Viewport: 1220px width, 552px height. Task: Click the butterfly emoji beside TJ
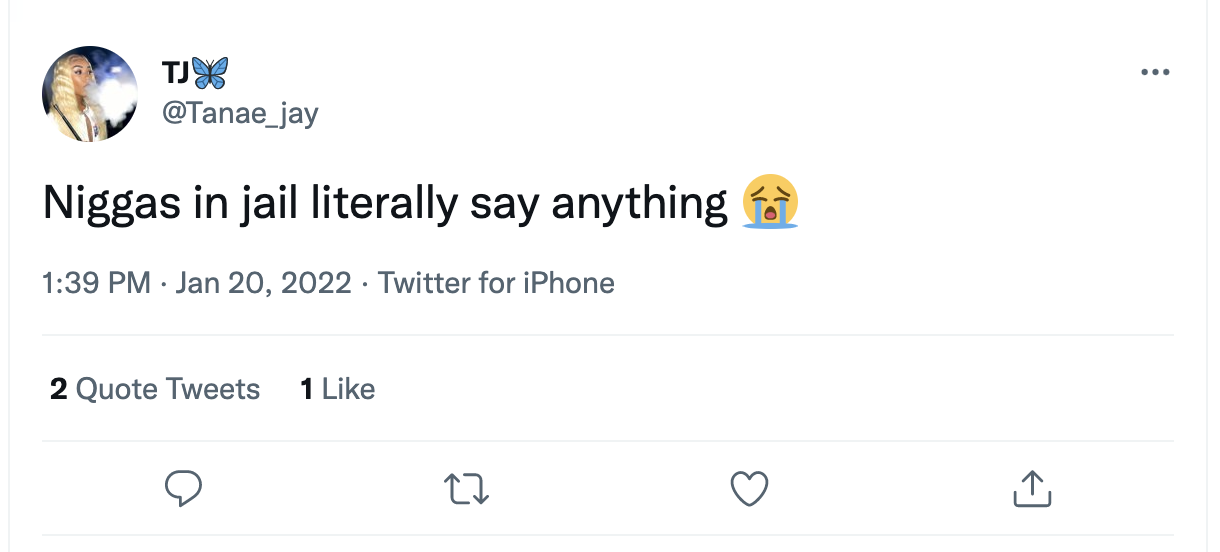209,73
